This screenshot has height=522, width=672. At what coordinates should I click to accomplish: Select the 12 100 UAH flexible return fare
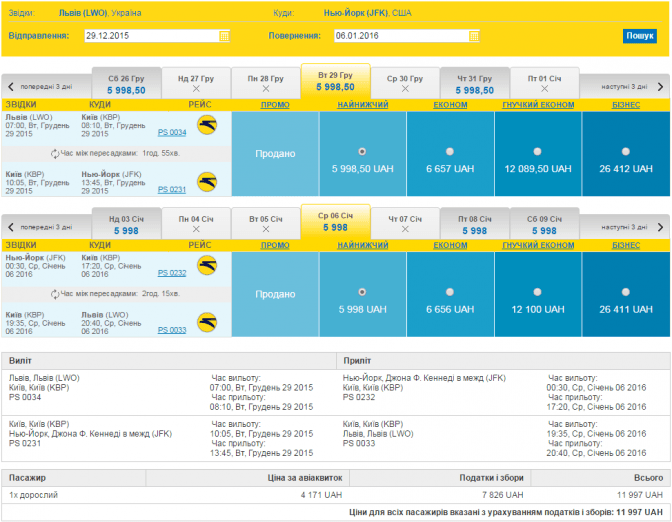tap(537, 292)
